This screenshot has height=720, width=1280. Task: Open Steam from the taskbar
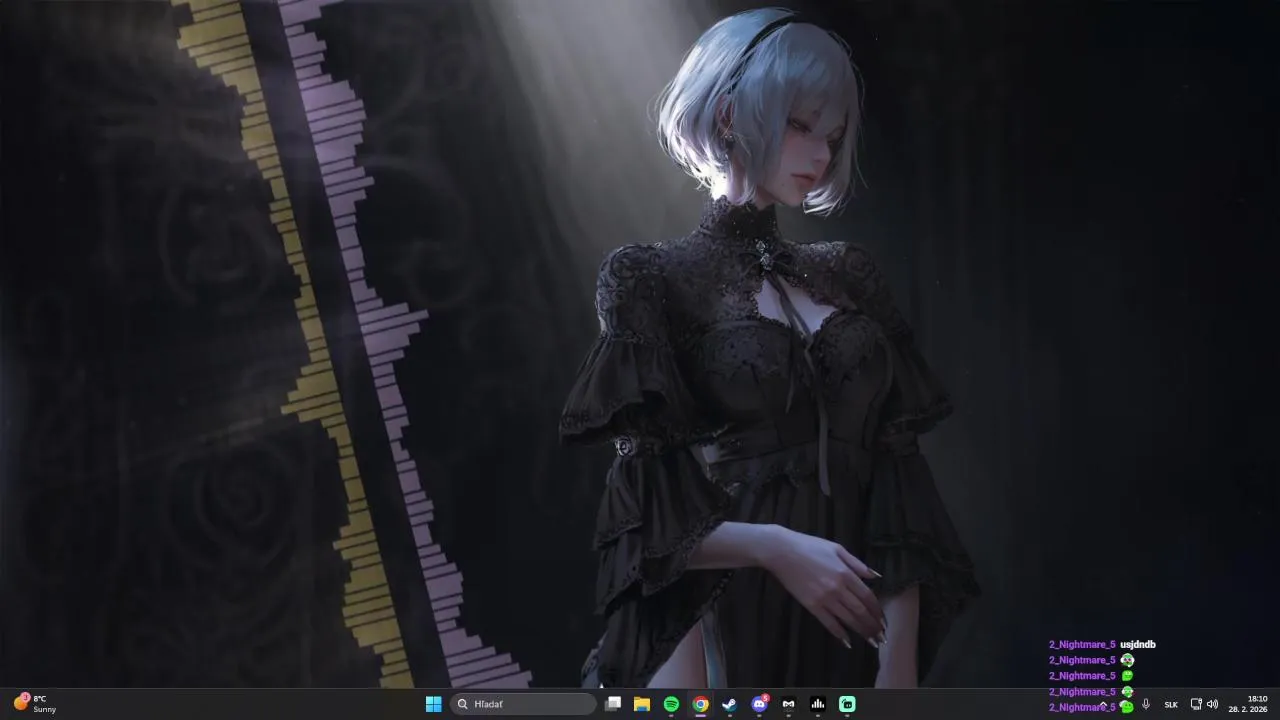click(x=730, y=704)
